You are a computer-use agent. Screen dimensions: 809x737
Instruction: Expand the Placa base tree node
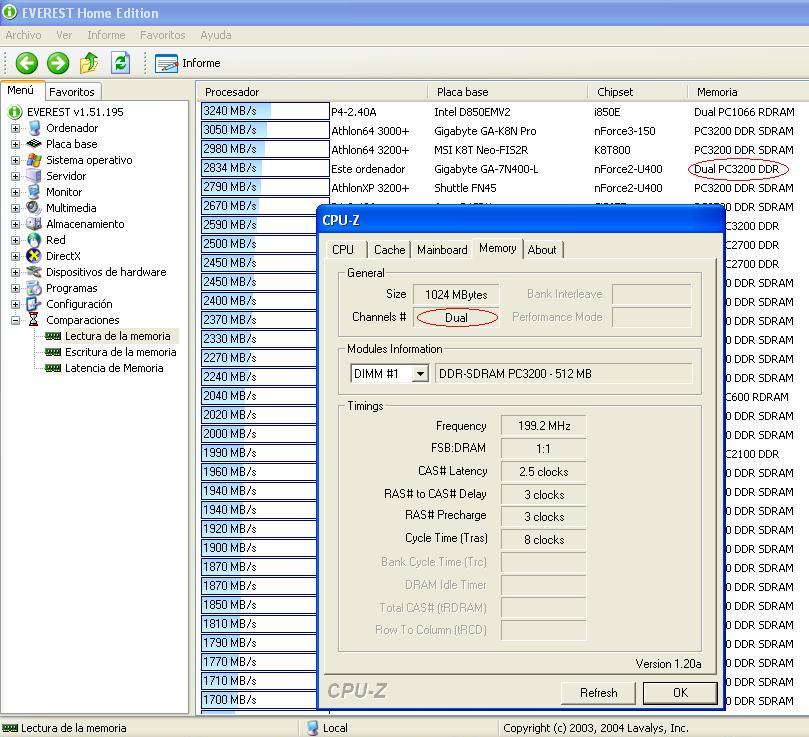(x=15, y=144)
